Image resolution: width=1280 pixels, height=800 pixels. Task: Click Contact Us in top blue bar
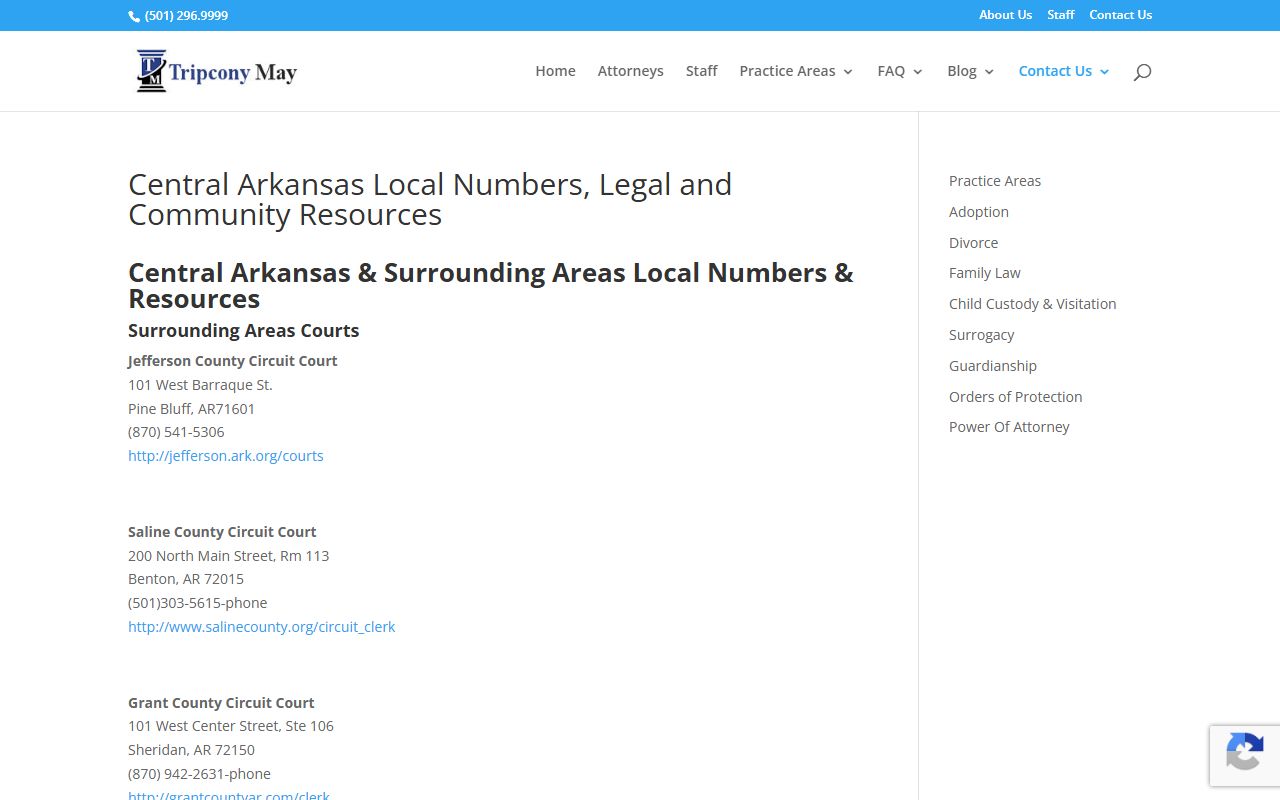point(1120,15)
